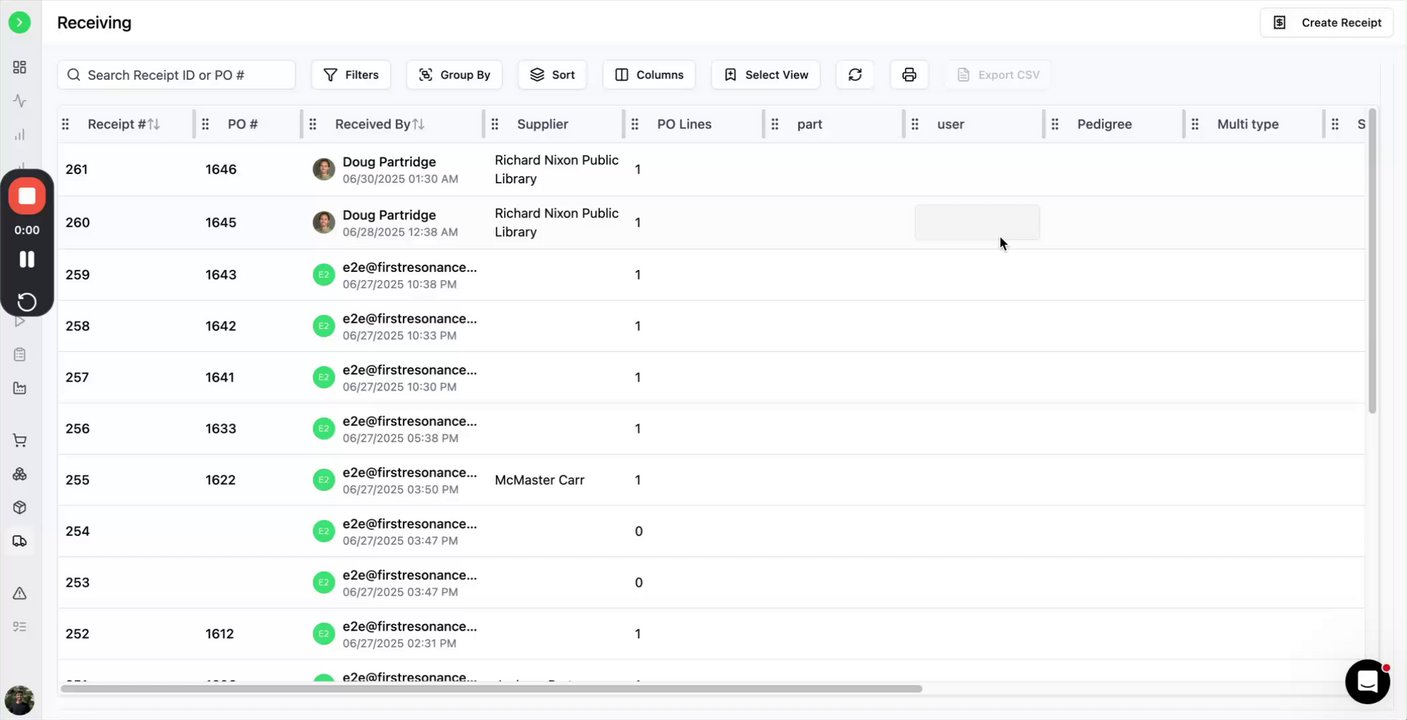Open the Columns chooser
The width and height of the screenshot is (1407, 720).
point(649,75)
